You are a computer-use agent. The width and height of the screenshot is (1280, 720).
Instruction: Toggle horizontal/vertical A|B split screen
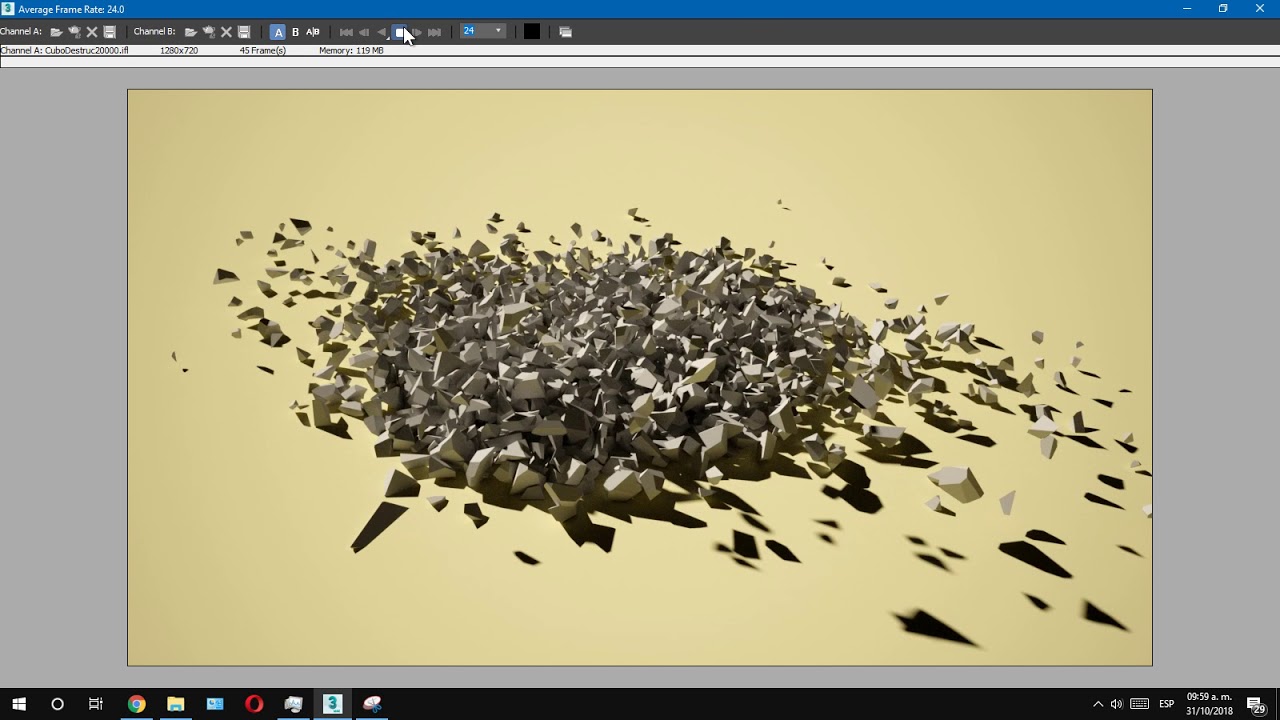click(313, 32)
